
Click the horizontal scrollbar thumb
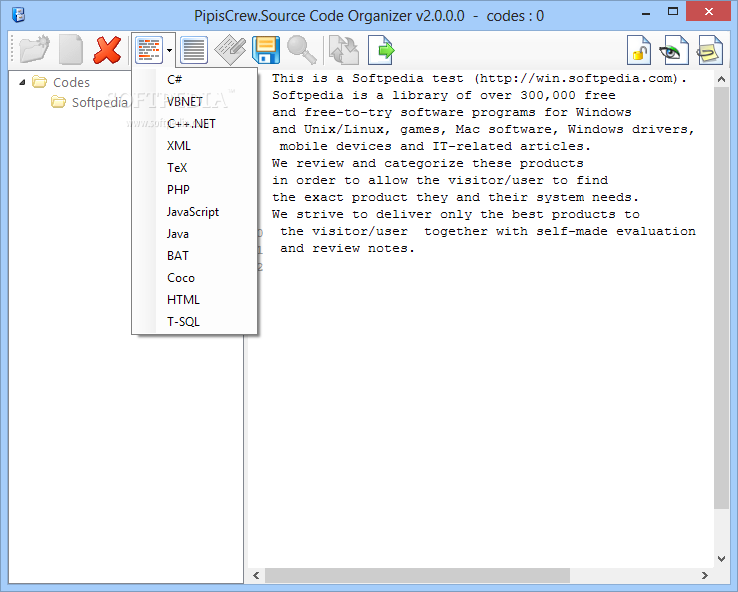coord(417,575)
